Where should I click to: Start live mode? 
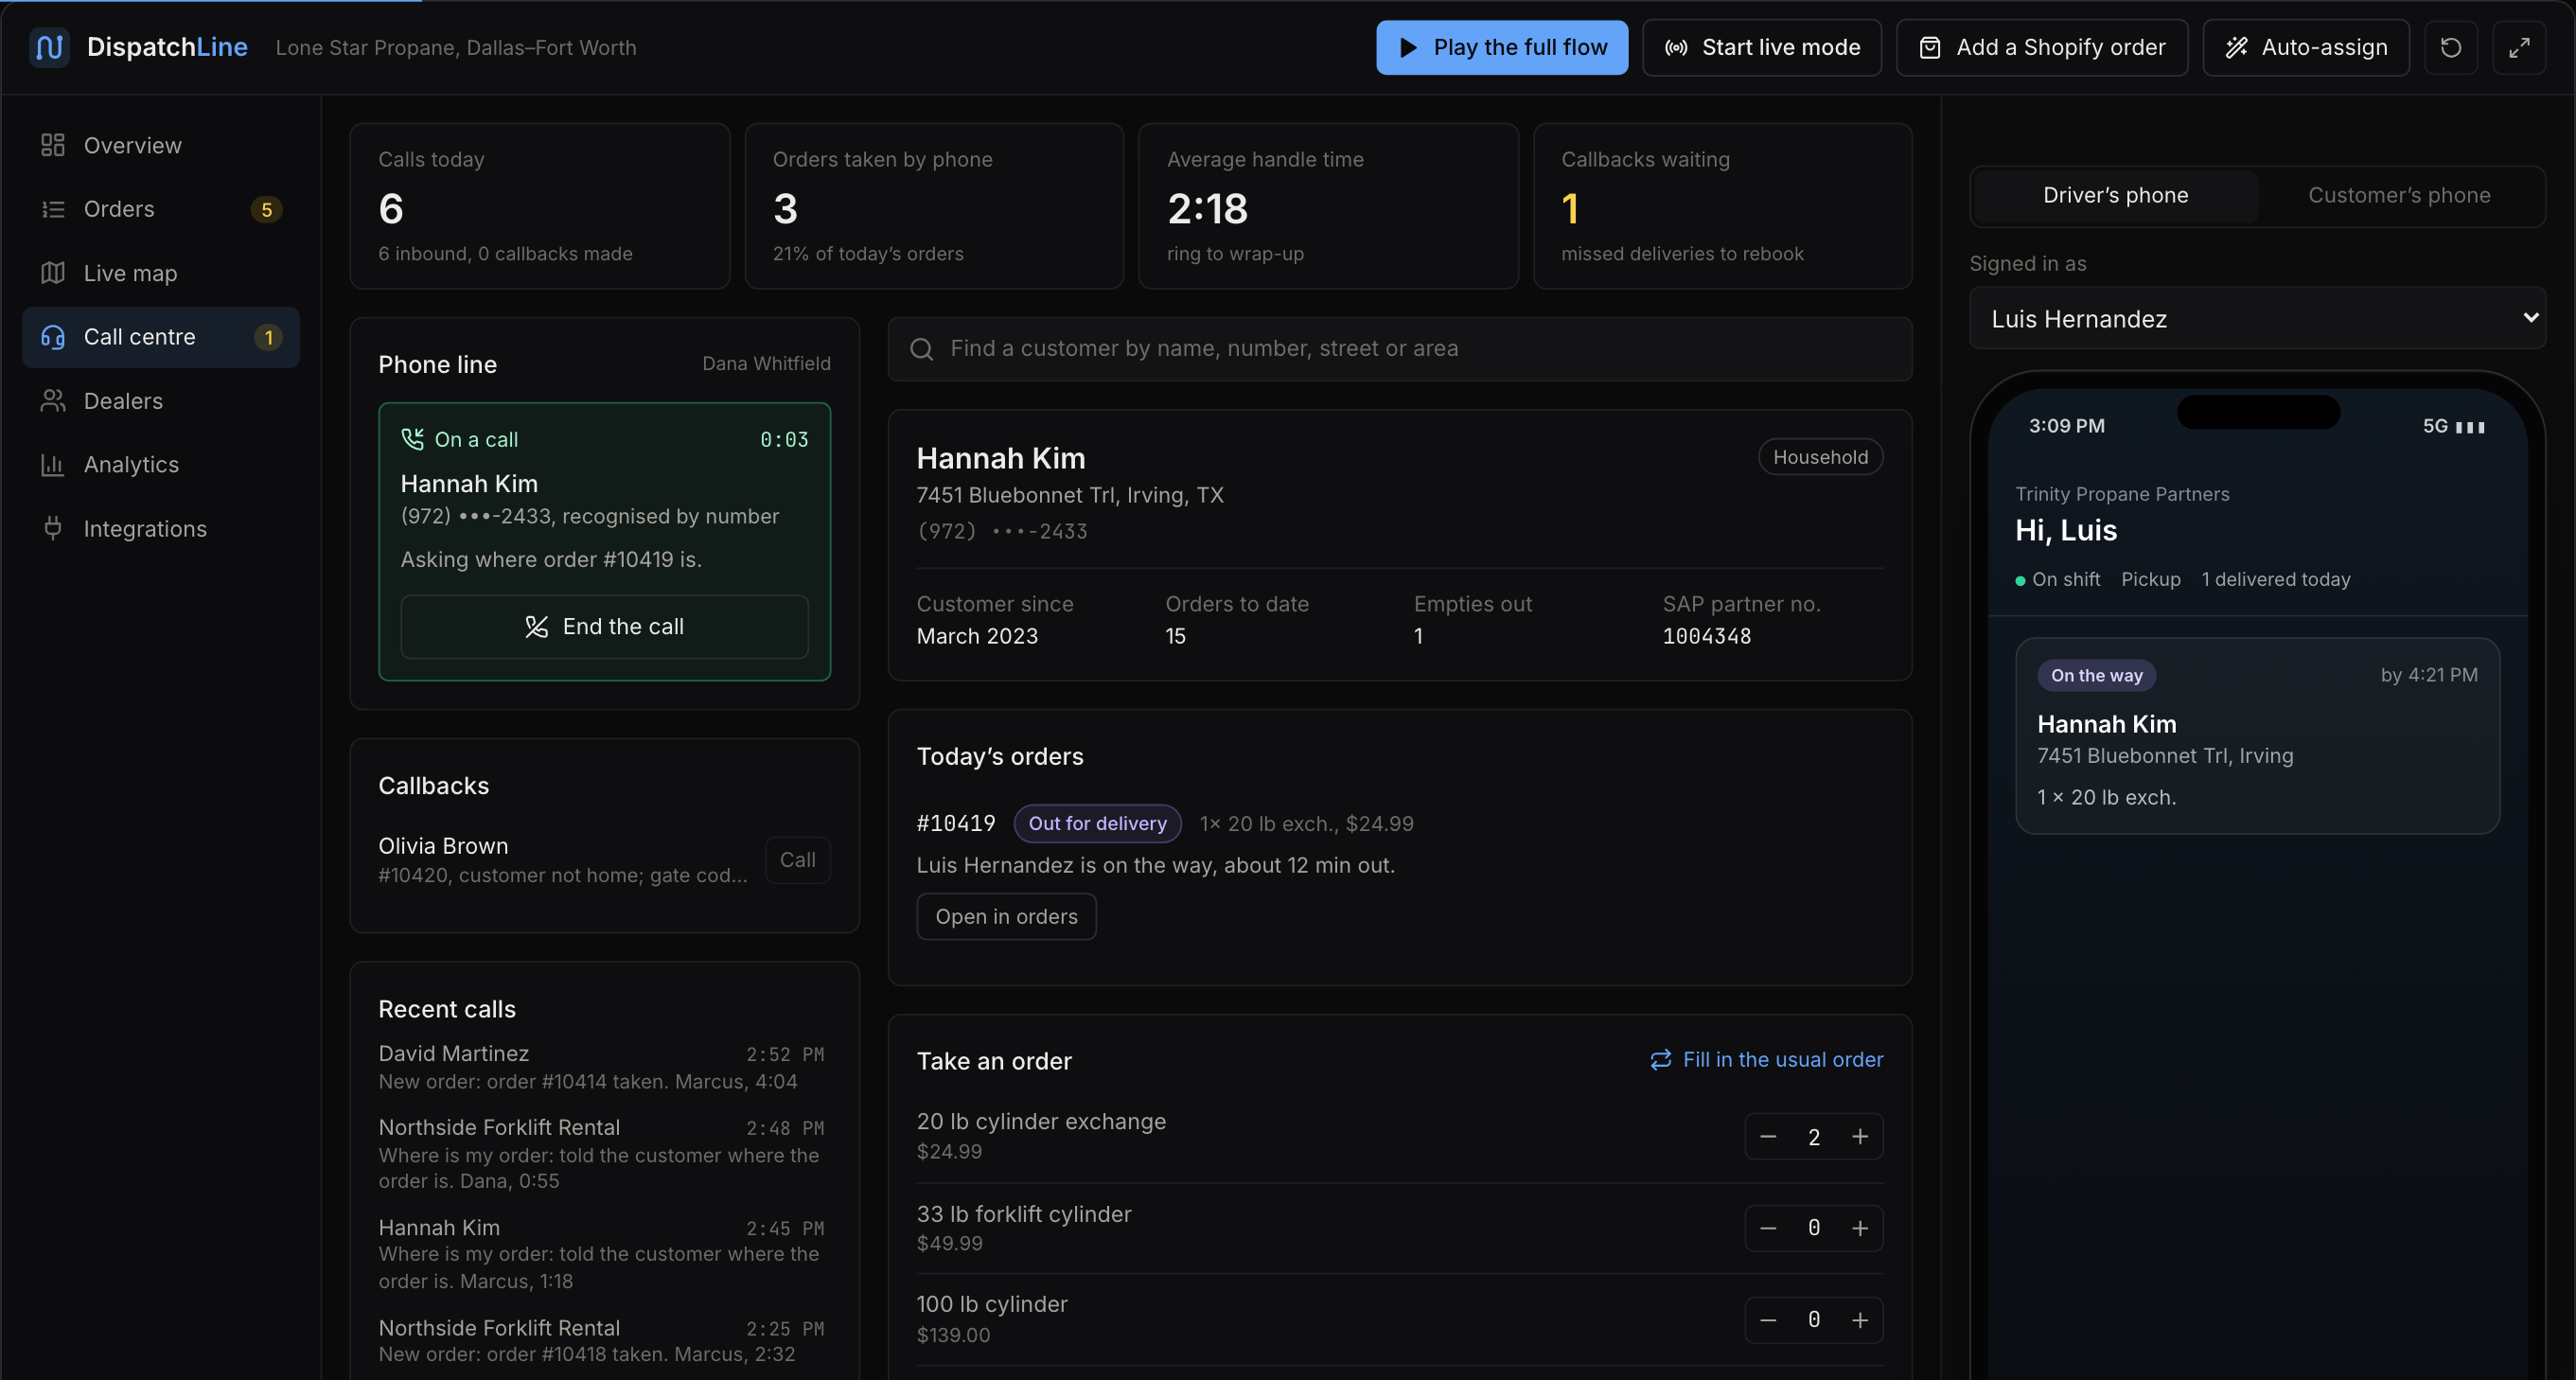tap(1762, 47)
